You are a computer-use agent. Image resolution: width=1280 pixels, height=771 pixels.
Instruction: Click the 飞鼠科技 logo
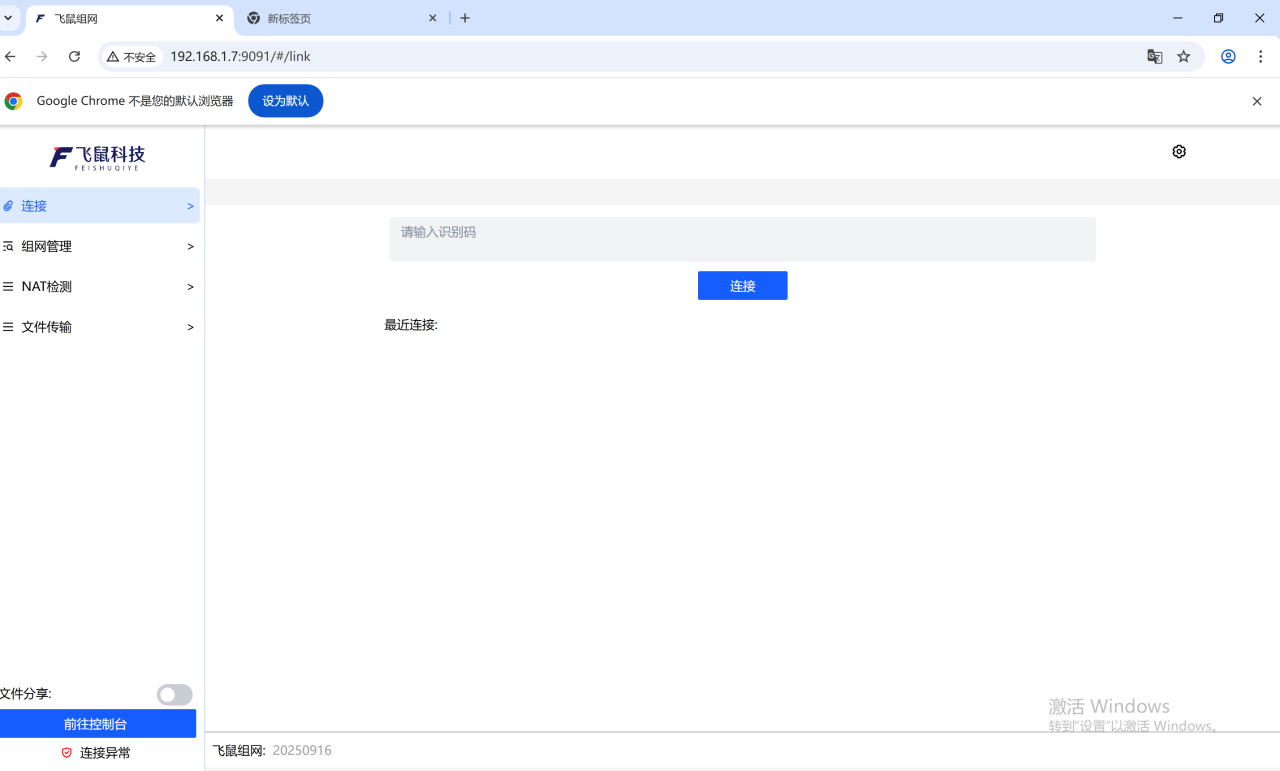tap(98, 157)
